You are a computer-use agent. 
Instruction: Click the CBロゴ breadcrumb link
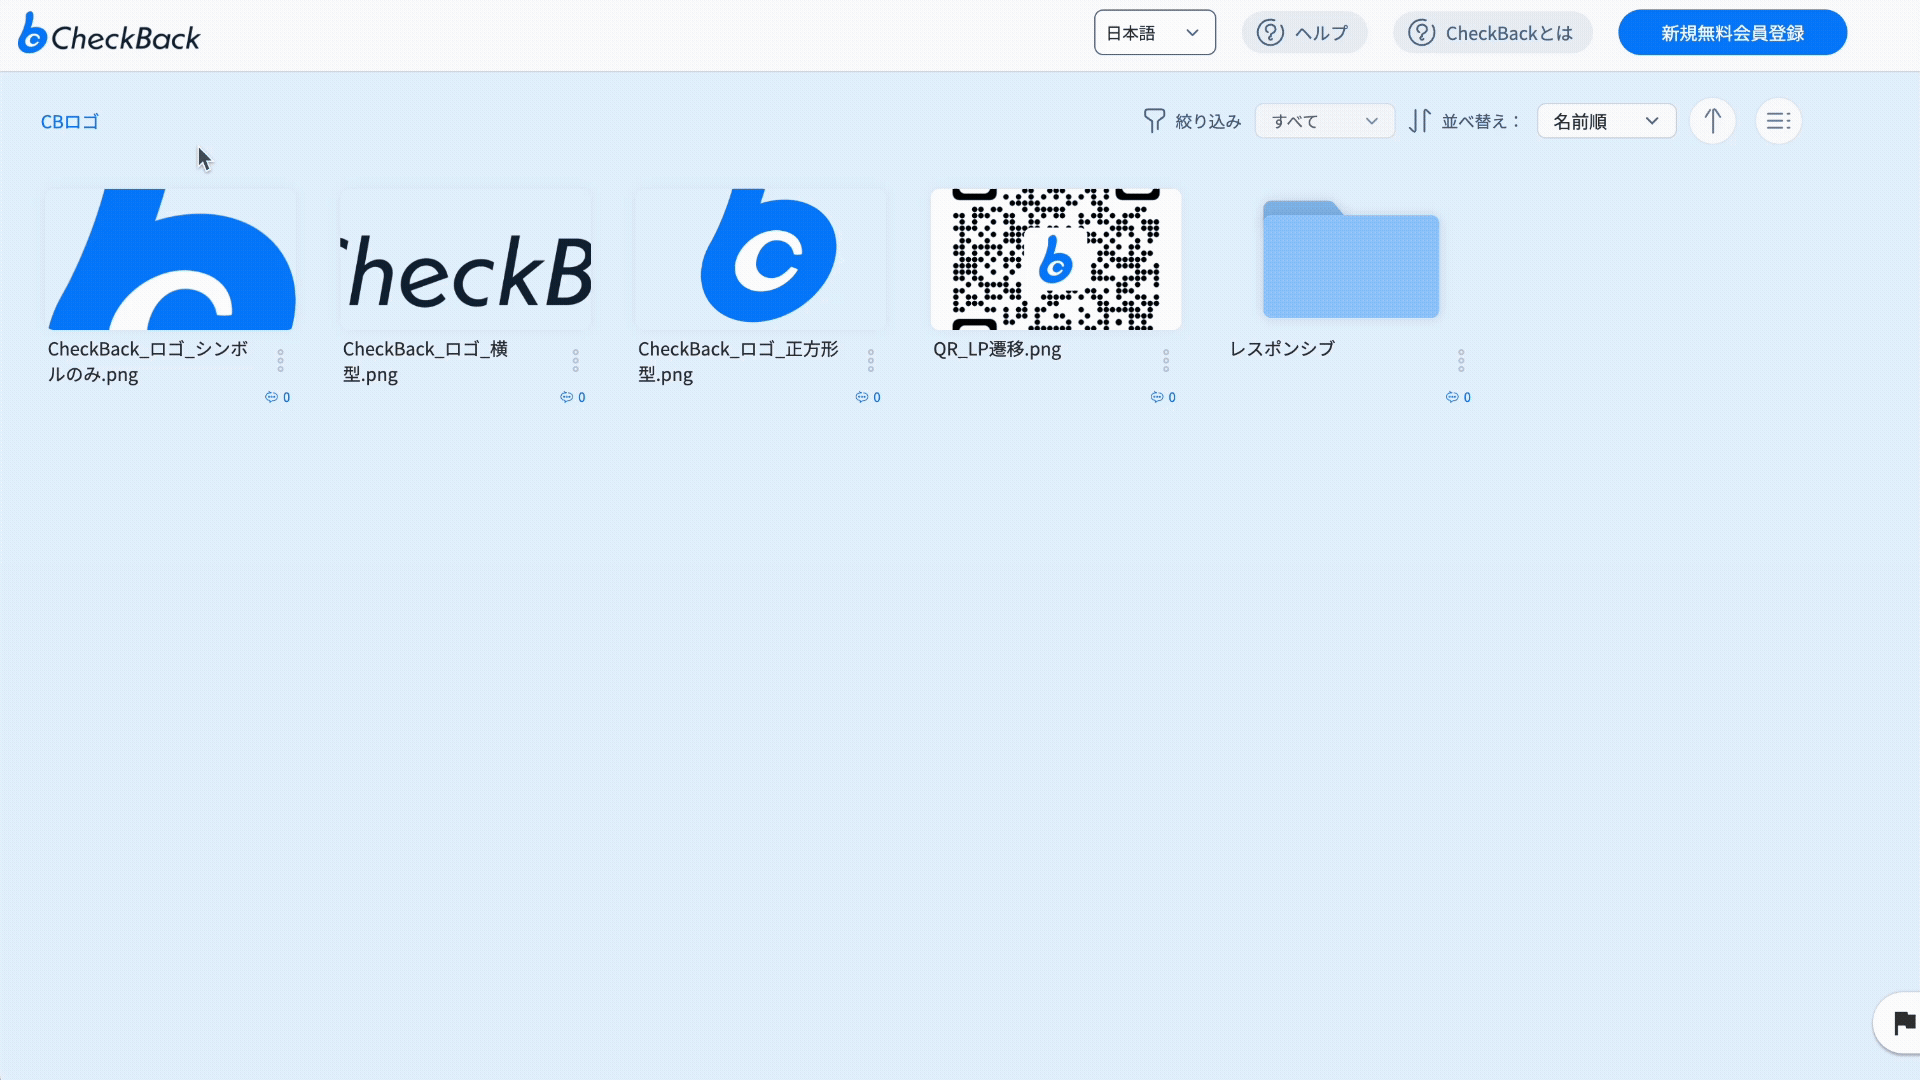tap(69, 121)
